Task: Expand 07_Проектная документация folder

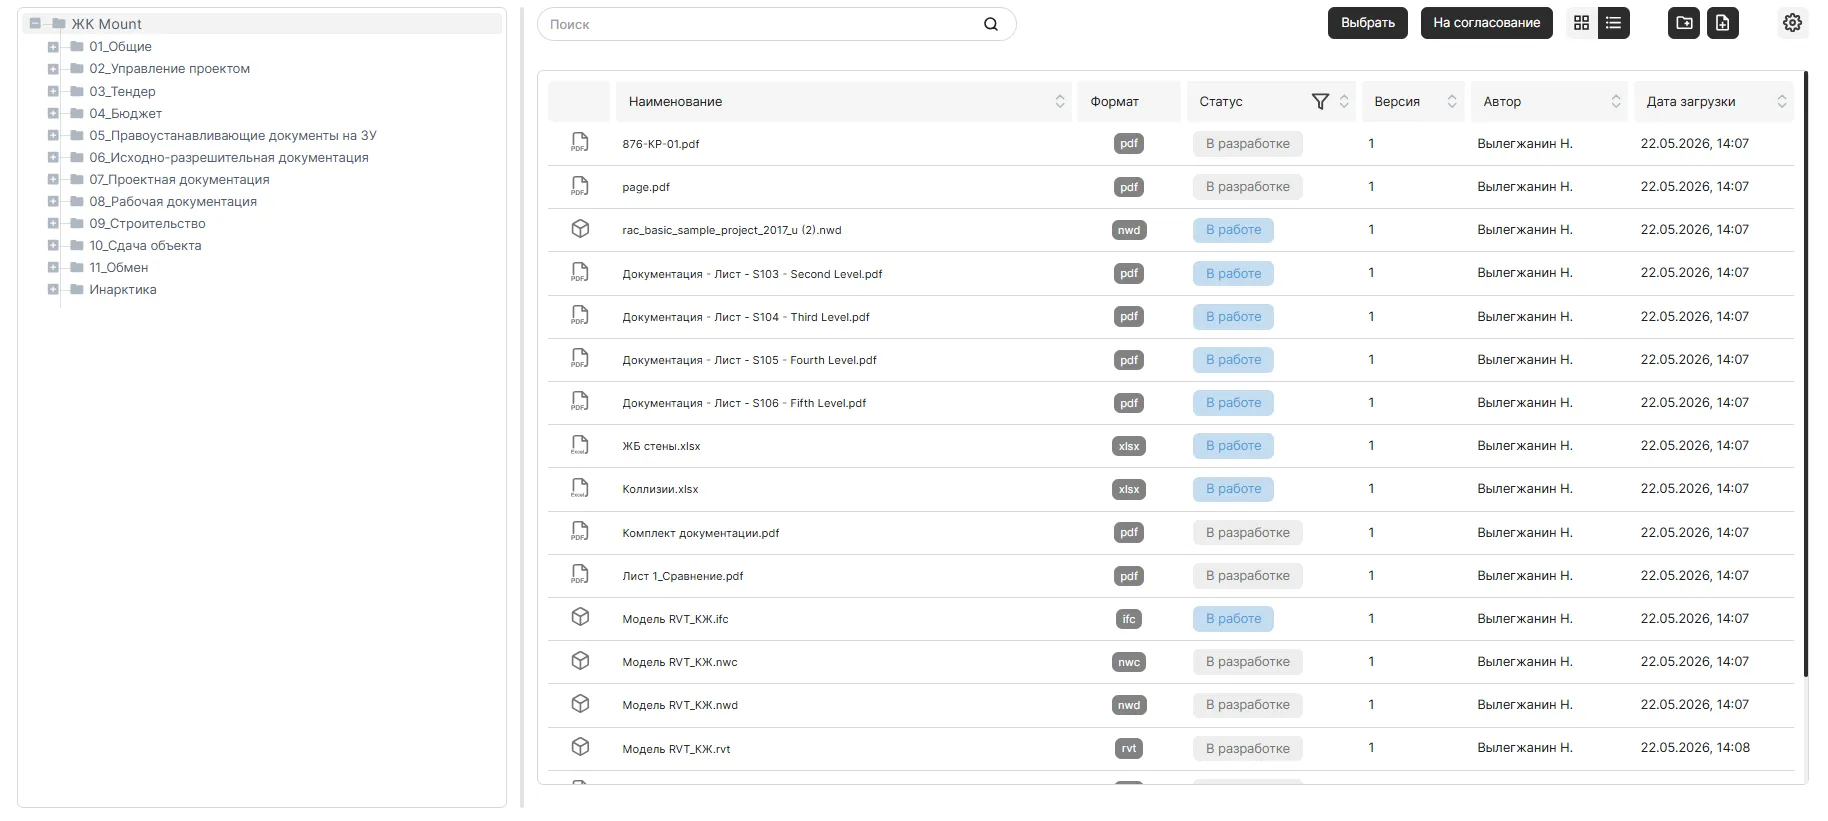Action: tap(53, 179)
